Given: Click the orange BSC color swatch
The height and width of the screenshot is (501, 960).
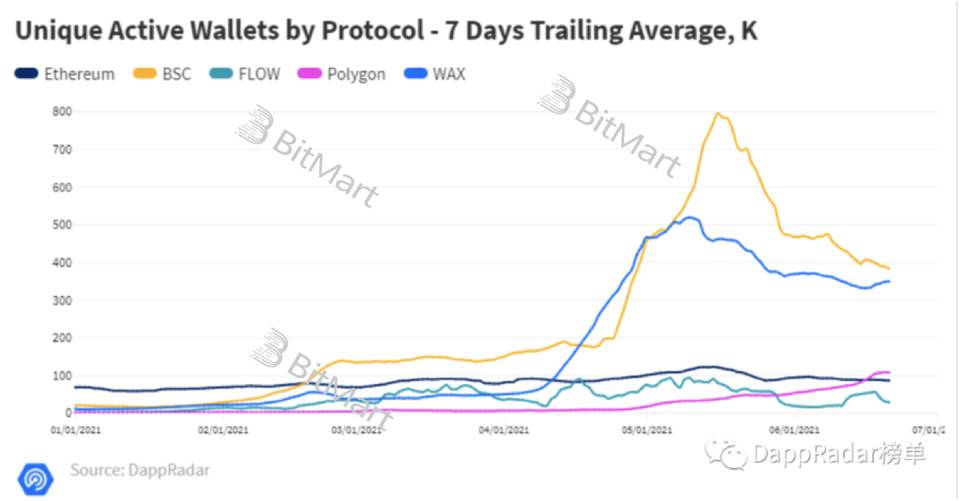Looking at the screenshot, I should point(144,73).
